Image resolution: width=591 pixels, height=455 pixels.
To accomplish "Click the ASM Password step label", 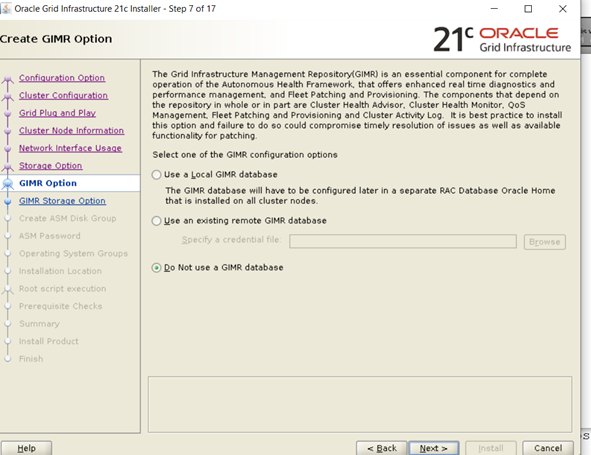I will [50, 236].
